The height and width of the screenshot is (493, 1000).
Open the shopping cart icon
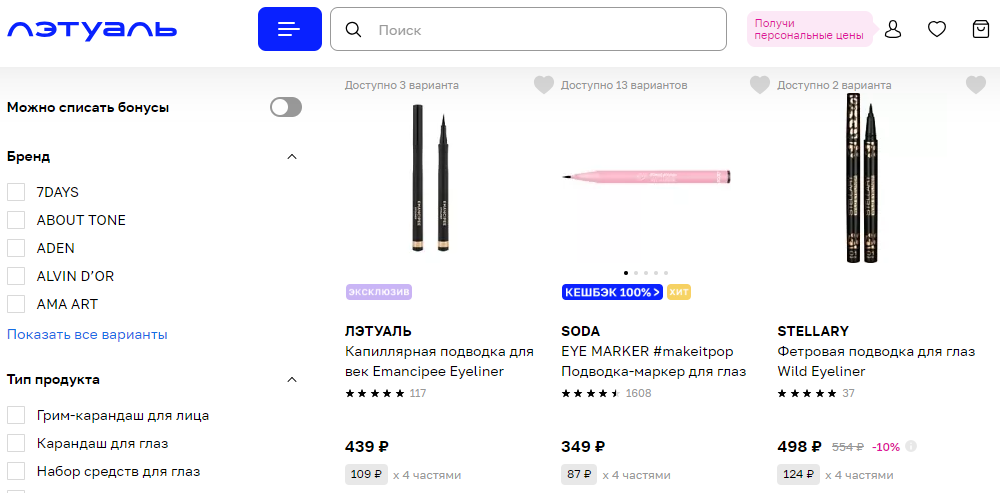pos(981,29)
